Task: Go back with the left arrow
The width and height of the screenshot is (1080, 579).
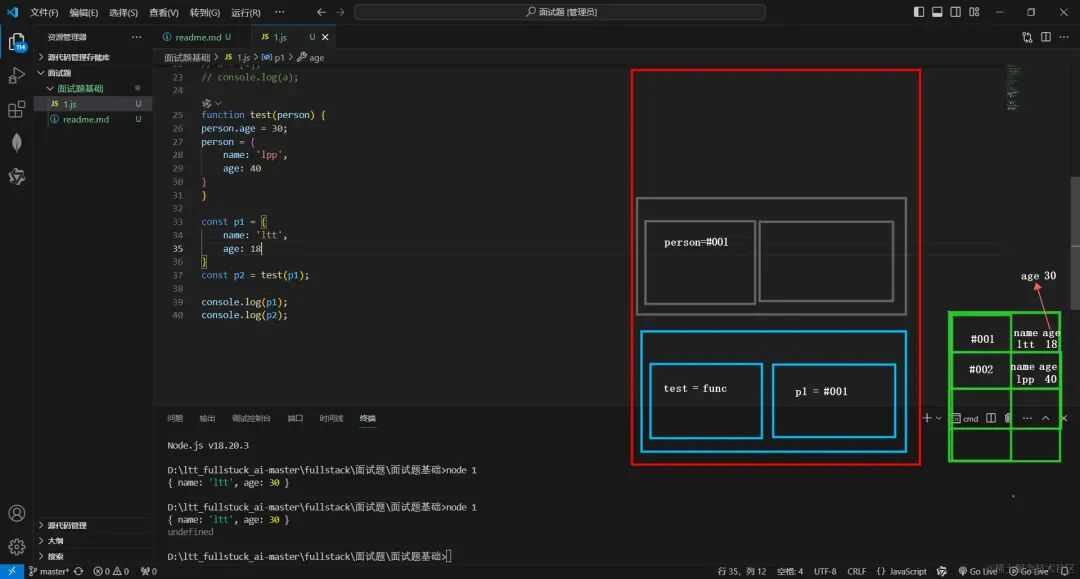Action: tap(321, 12)
